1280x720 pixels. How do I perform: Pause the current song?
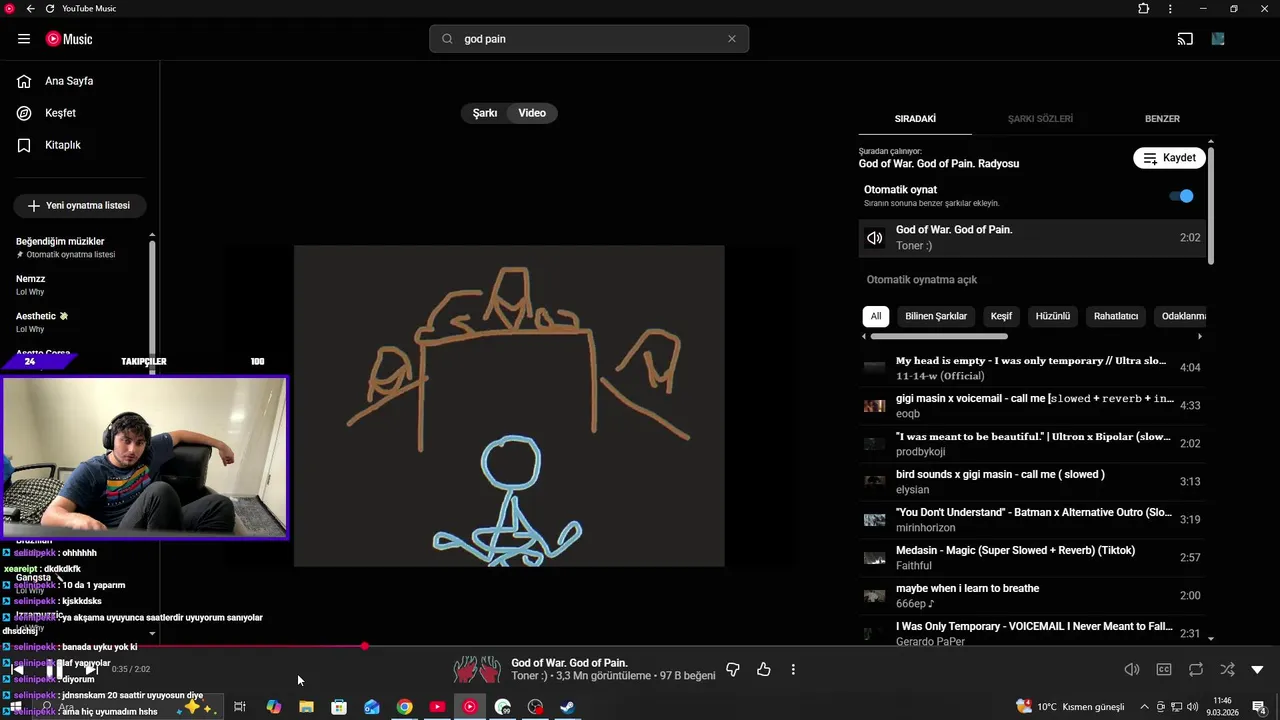[54, 670]
